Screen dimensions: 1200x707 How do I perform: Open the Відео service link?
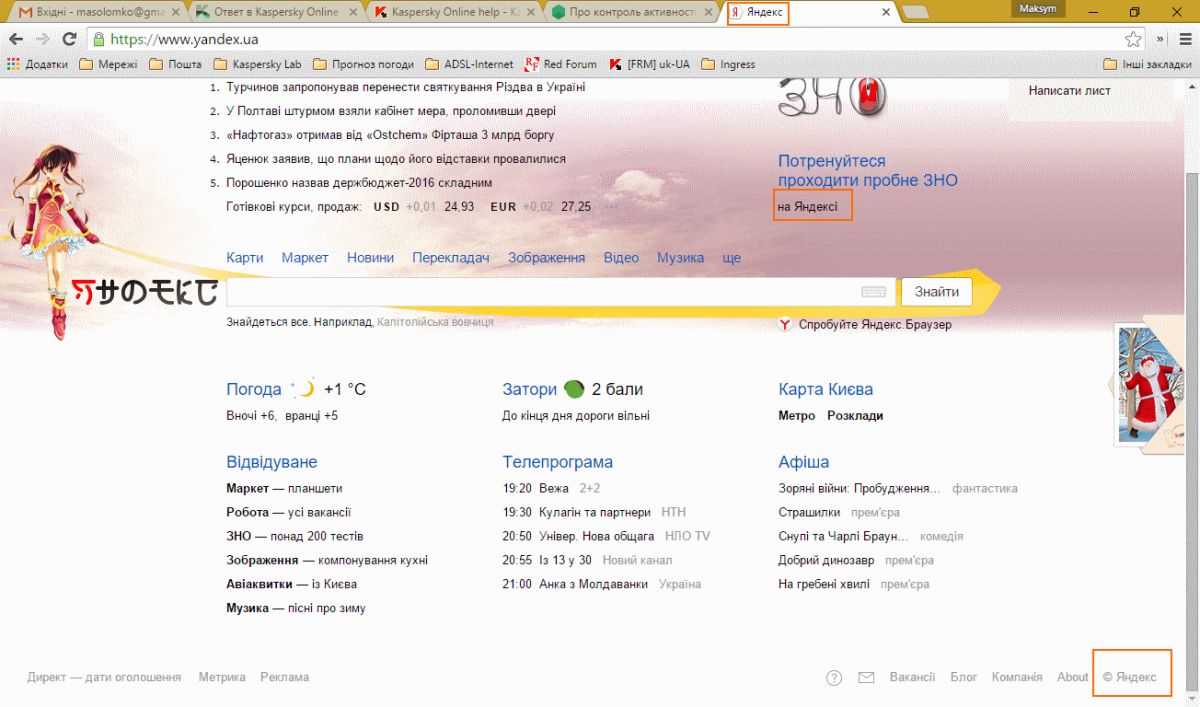(x=621, y=258)
